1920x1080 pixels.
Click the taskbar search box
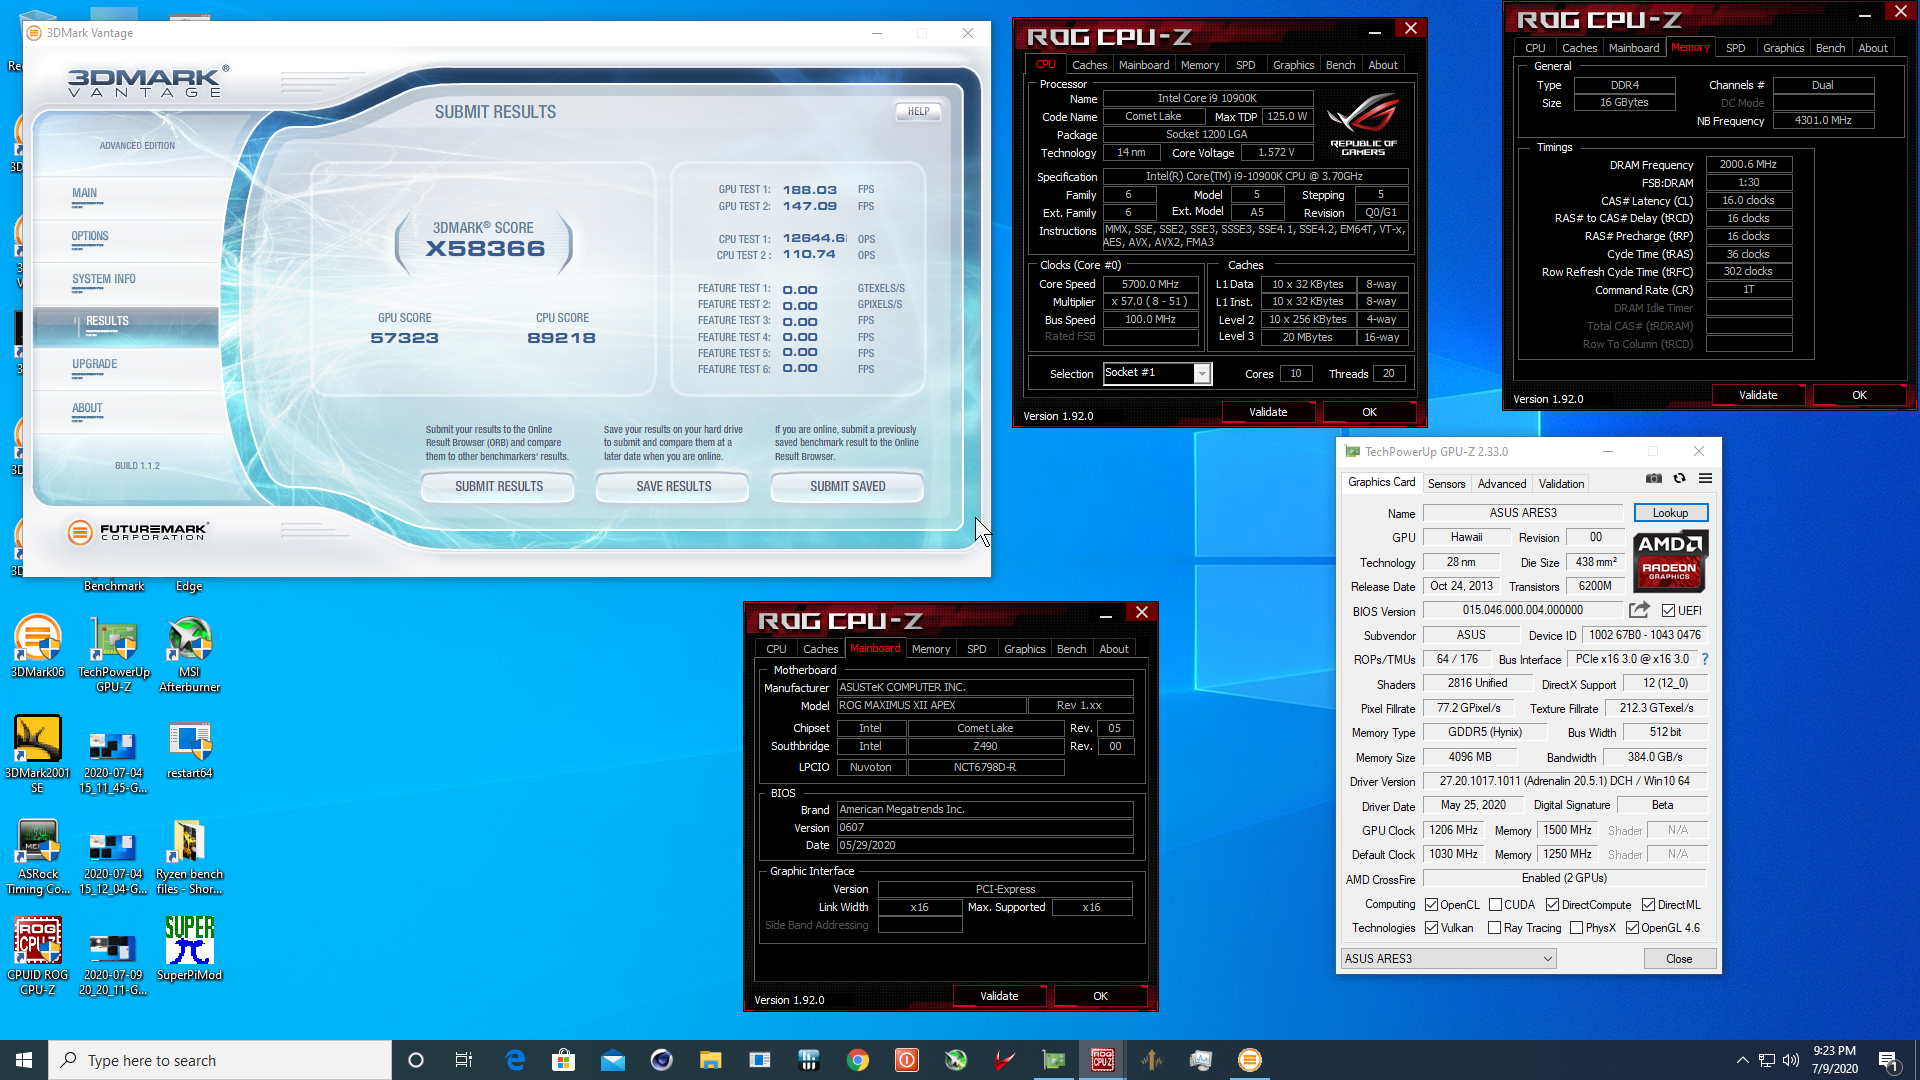click(x=220, y=1060)
